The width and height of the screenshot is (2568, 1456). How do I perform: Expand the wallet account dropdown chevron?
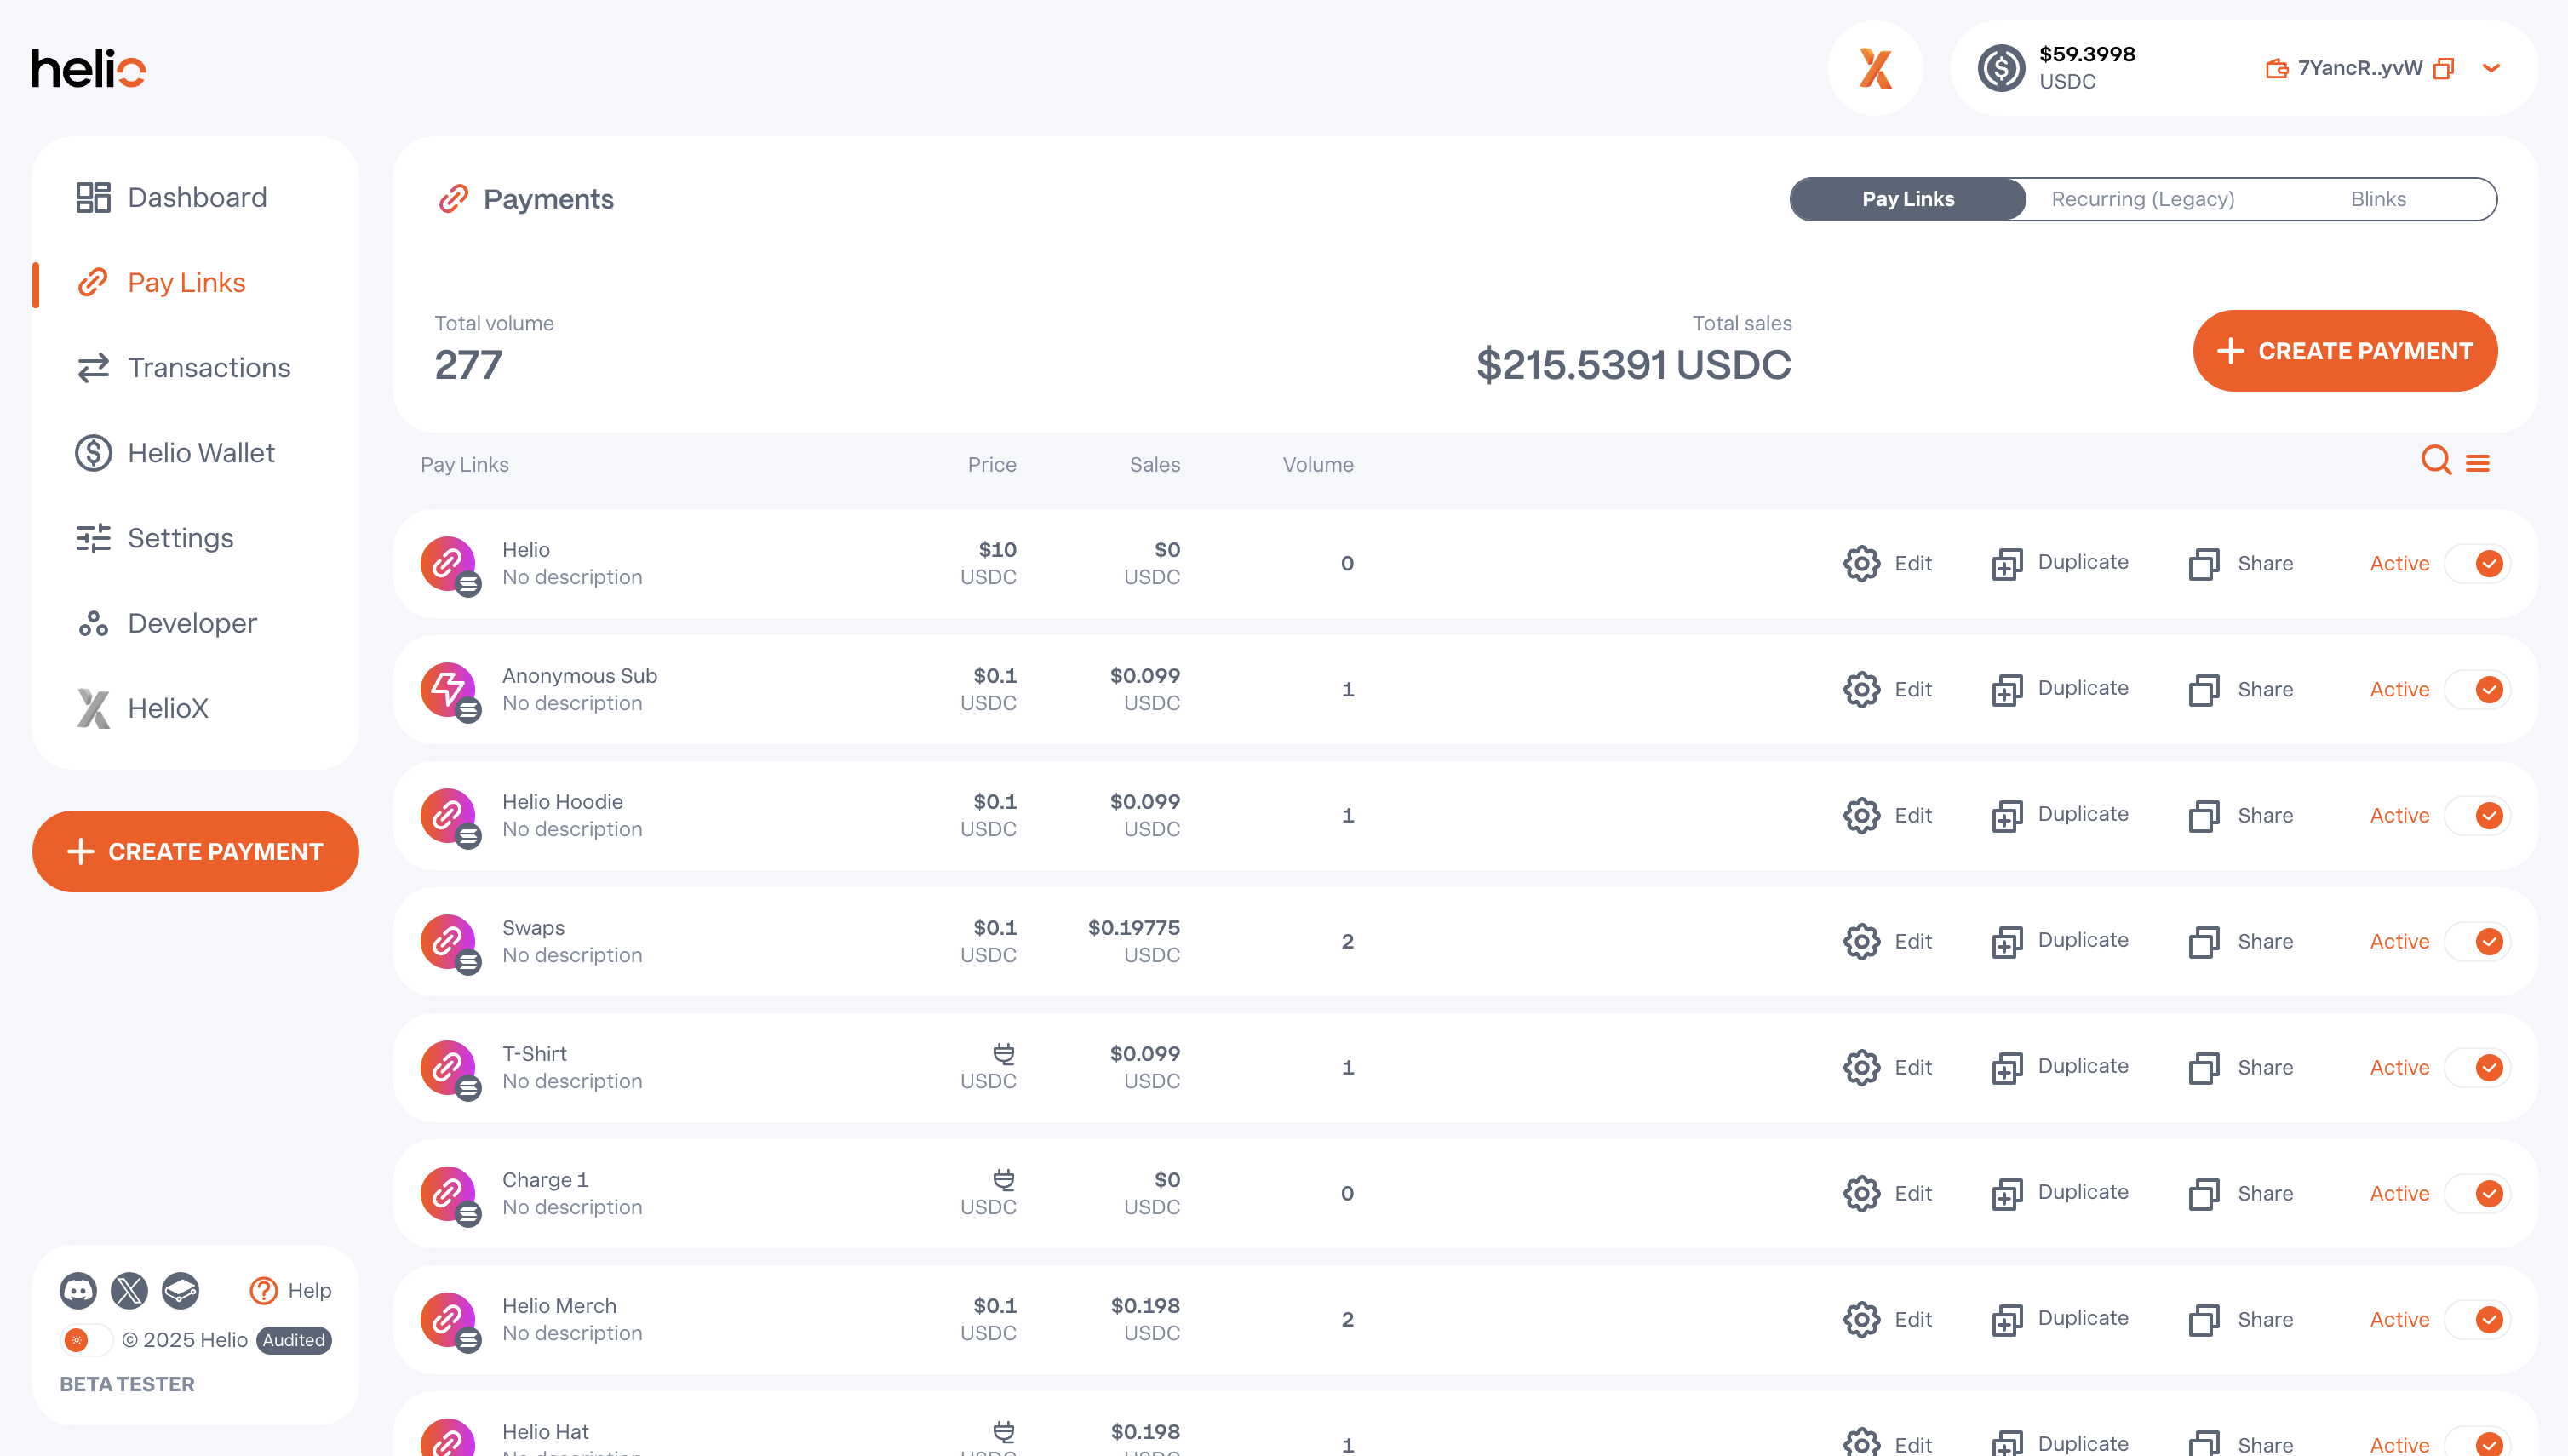pyautogui.click(x=2491, y=68)
